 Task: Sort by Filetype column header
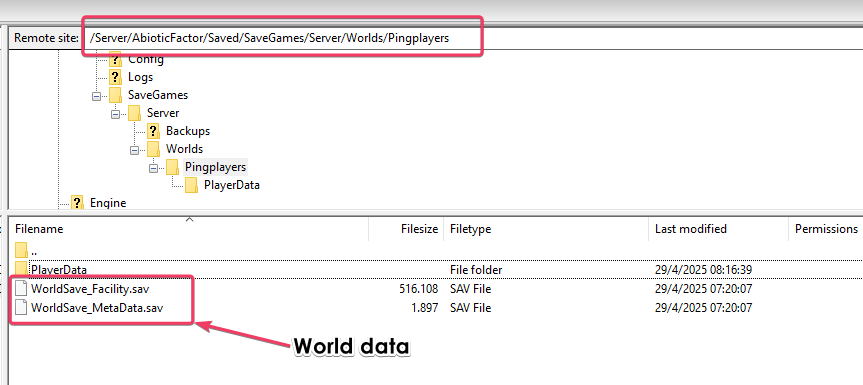tap(546, 229)
